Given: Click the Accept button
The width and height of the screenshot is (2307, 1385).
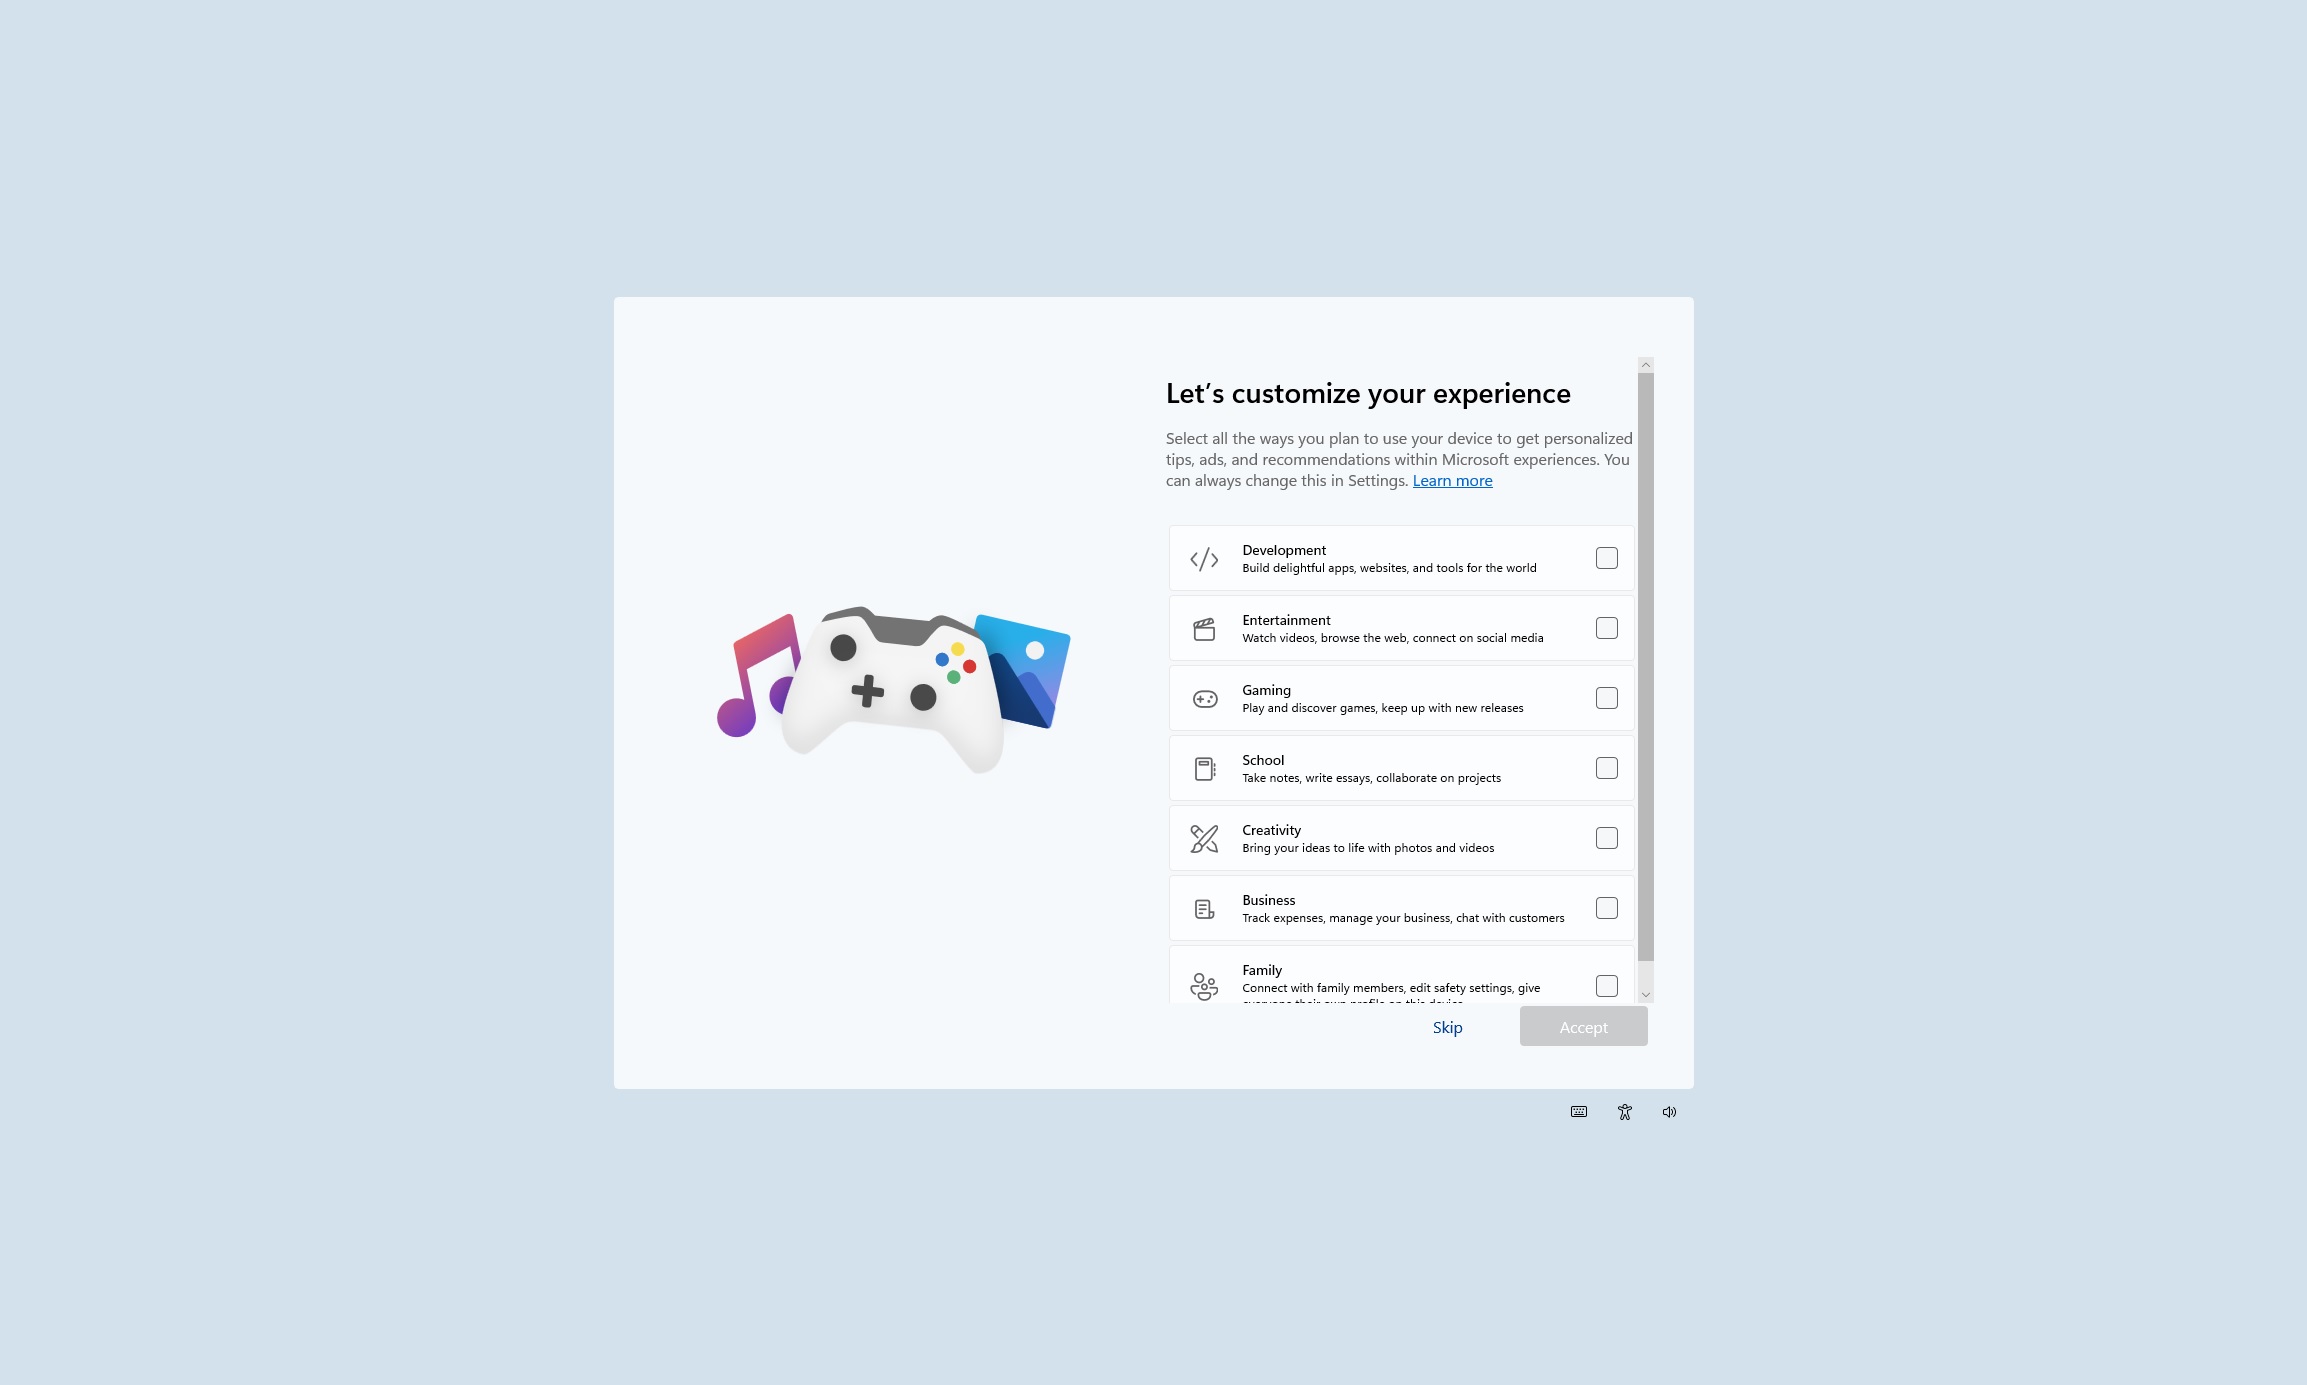Looking at the screenshot, I should 1582,1026.
